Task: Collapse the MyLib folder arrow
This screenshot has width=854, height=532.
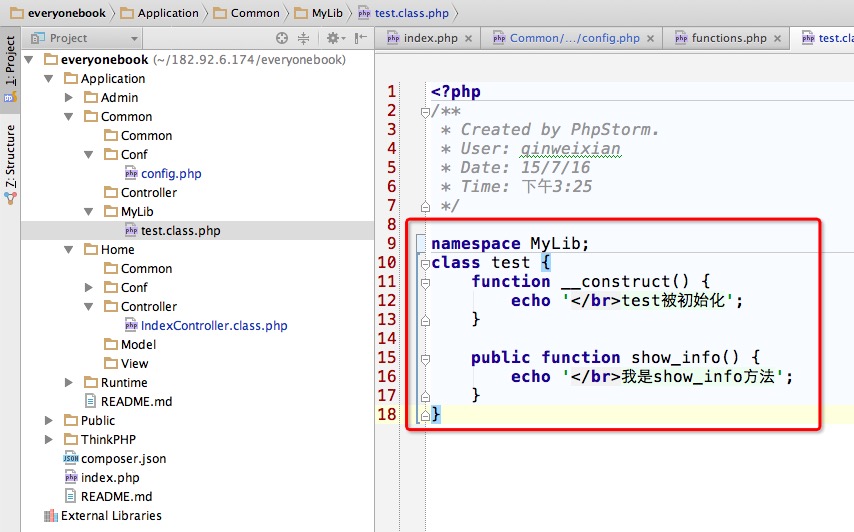Action: 89,211
